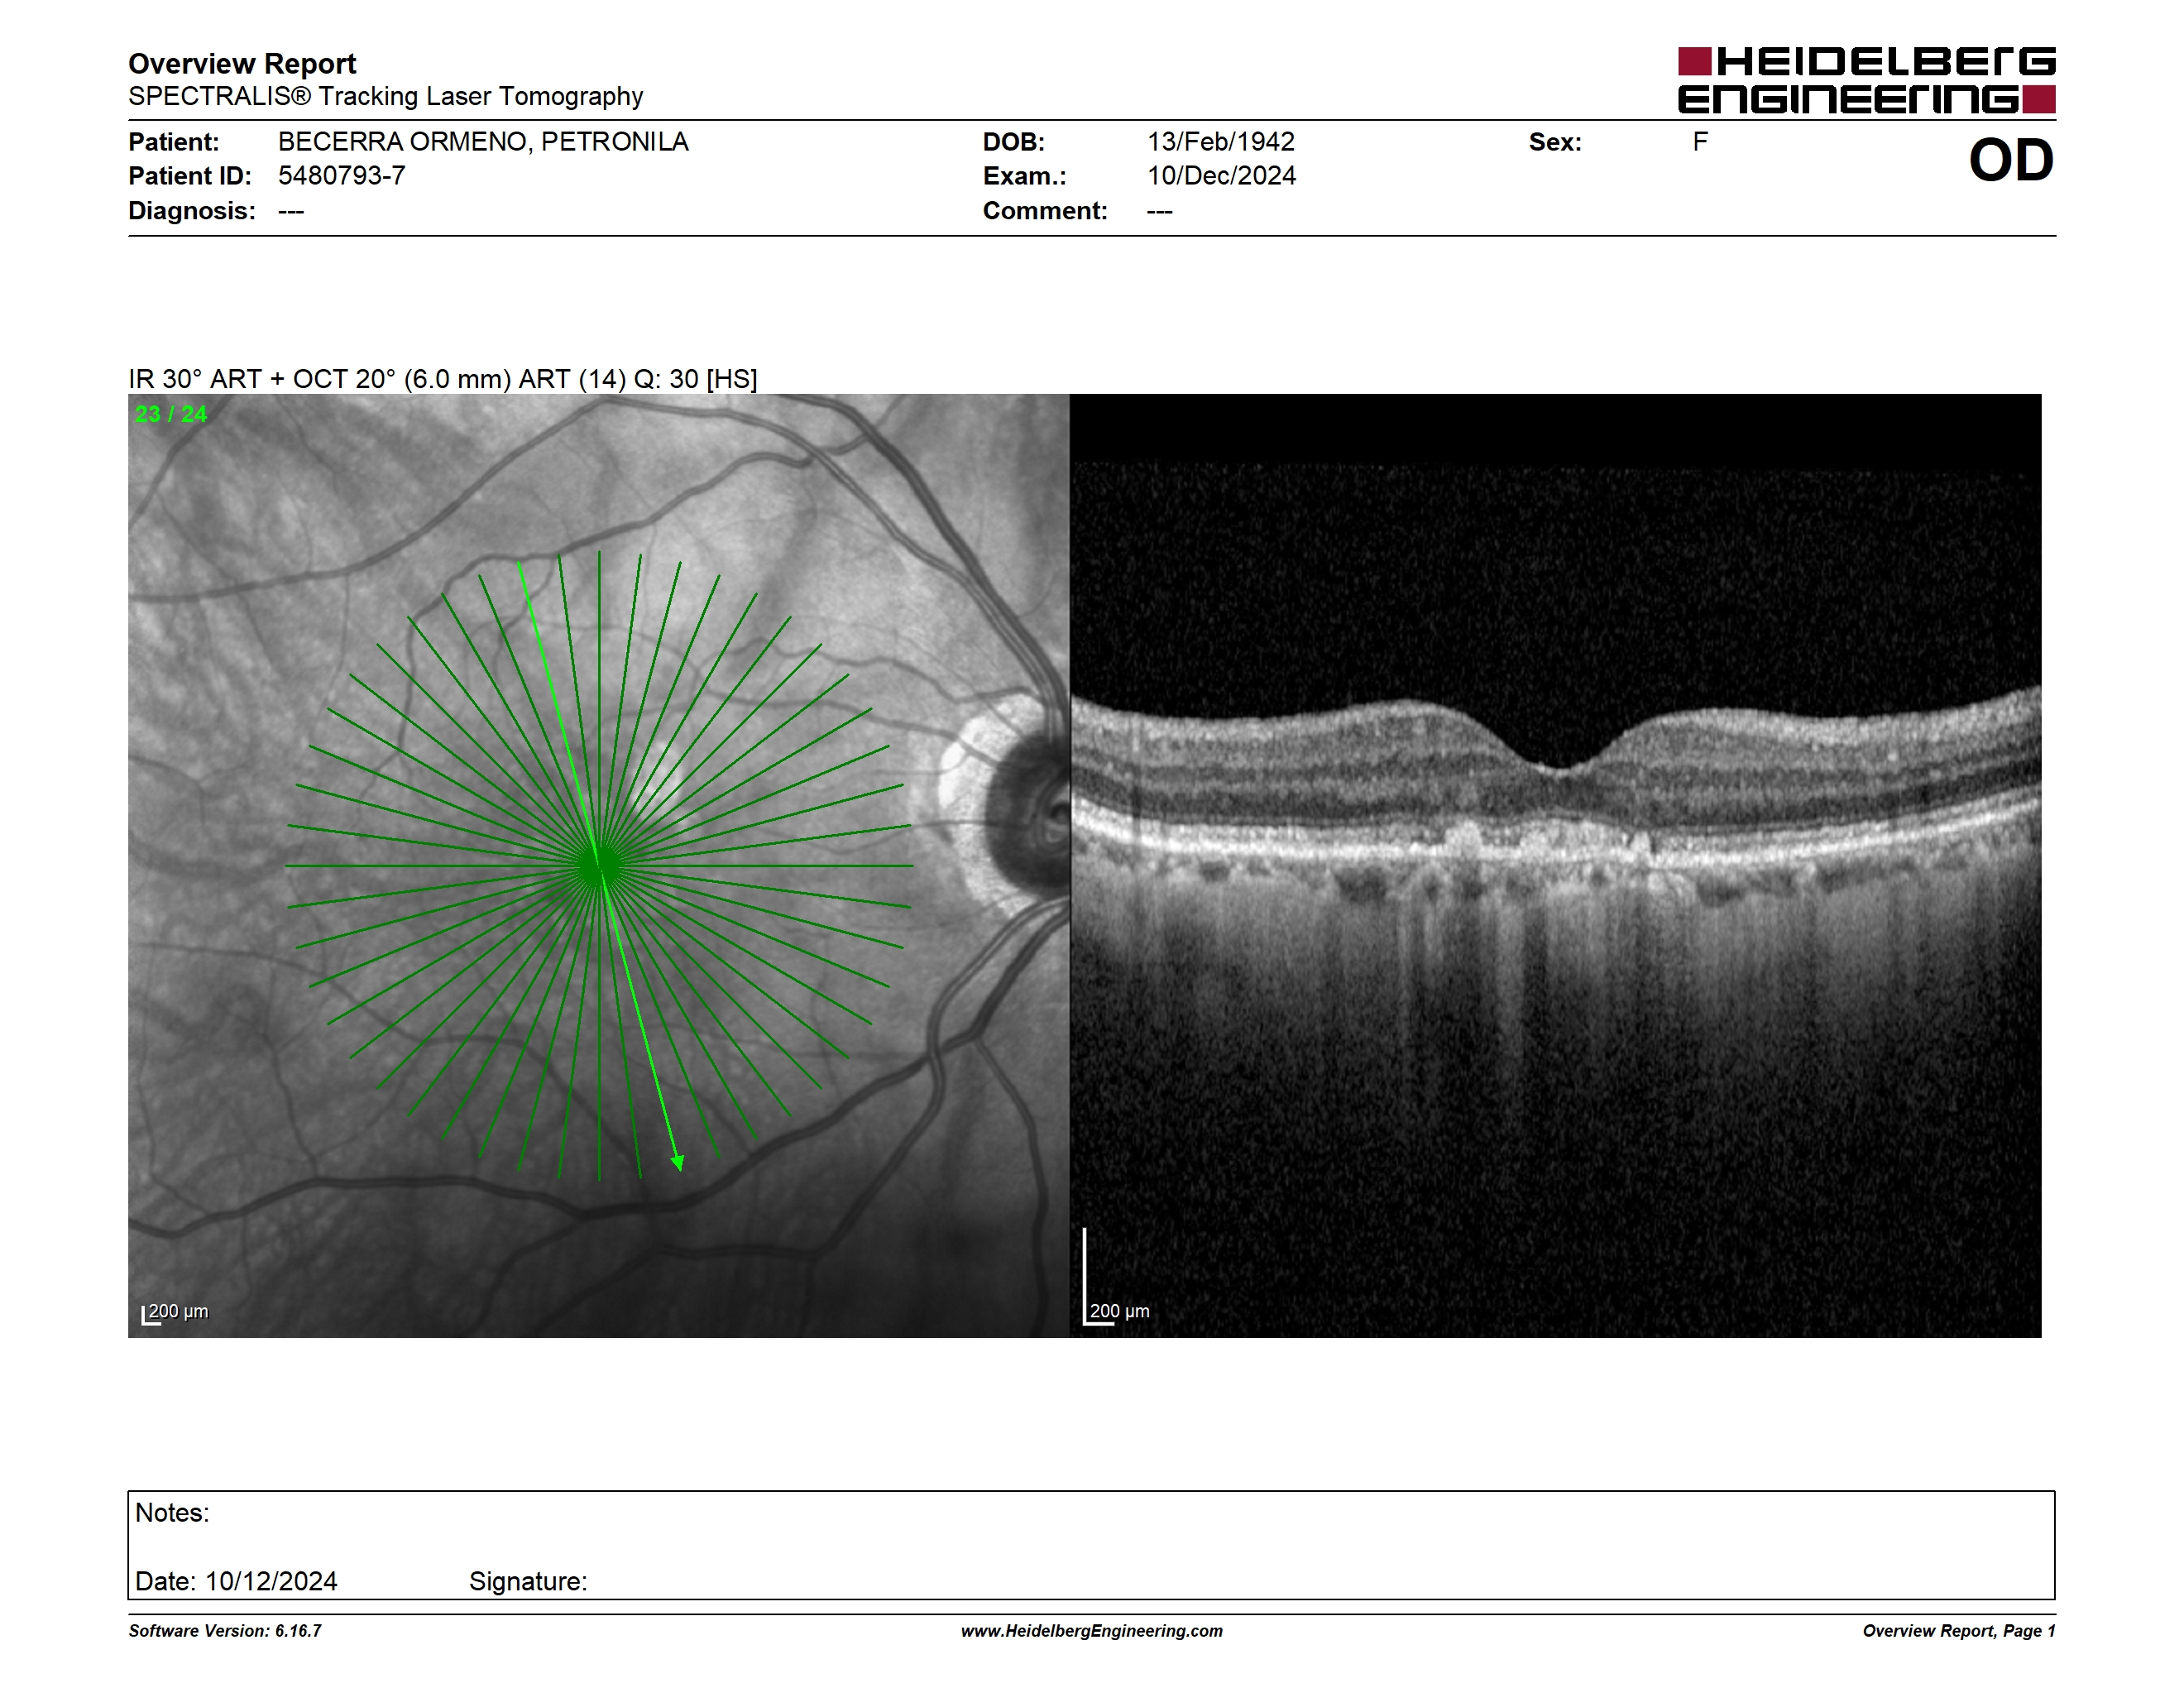Viewport: 2184px width, 1688px height.
Task: Select the Sex value F
Action: click(x=1700, y=142)
